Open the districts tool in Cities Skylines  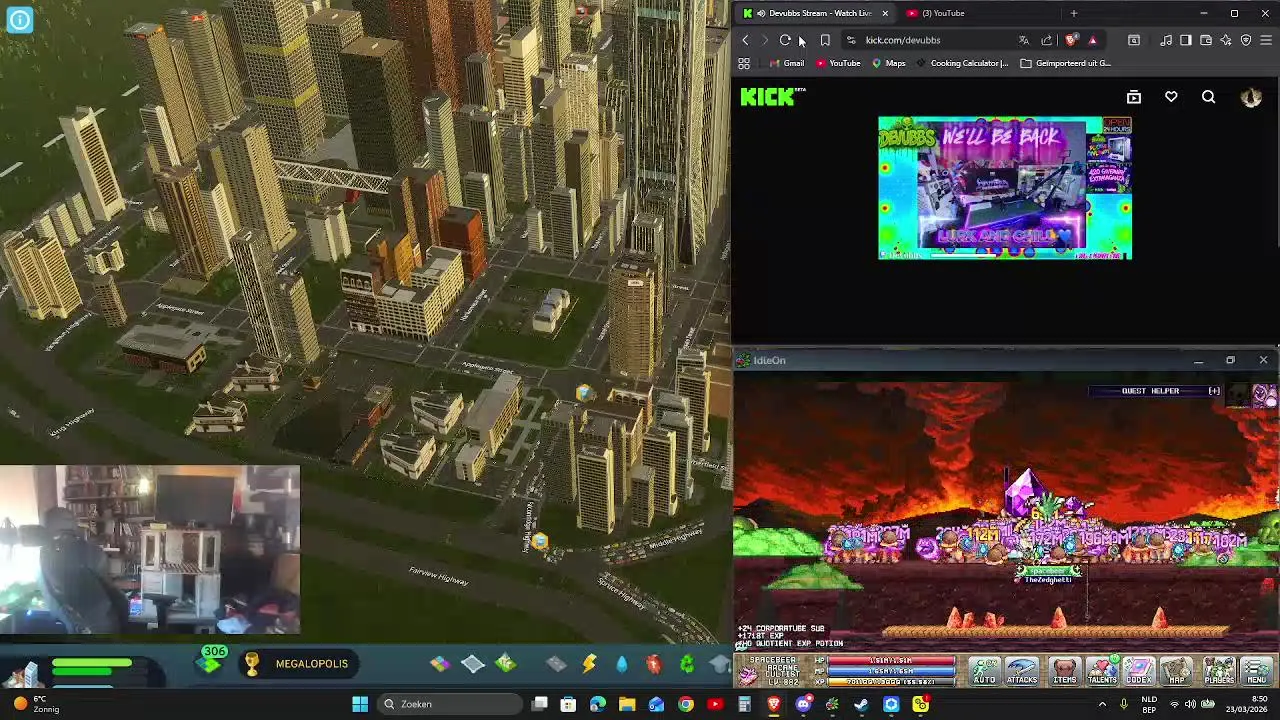[473, 663]
